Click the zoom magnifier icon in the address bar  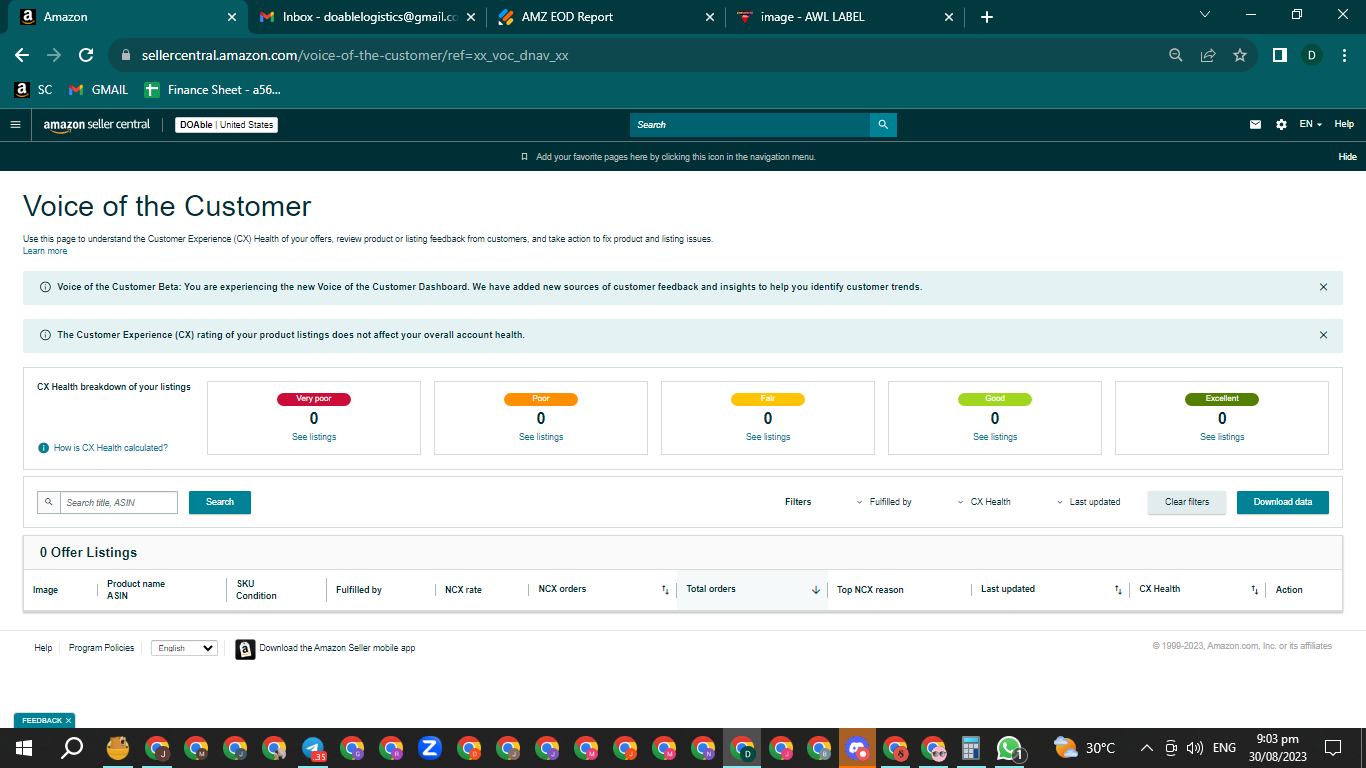click(x=1176, y=56)
